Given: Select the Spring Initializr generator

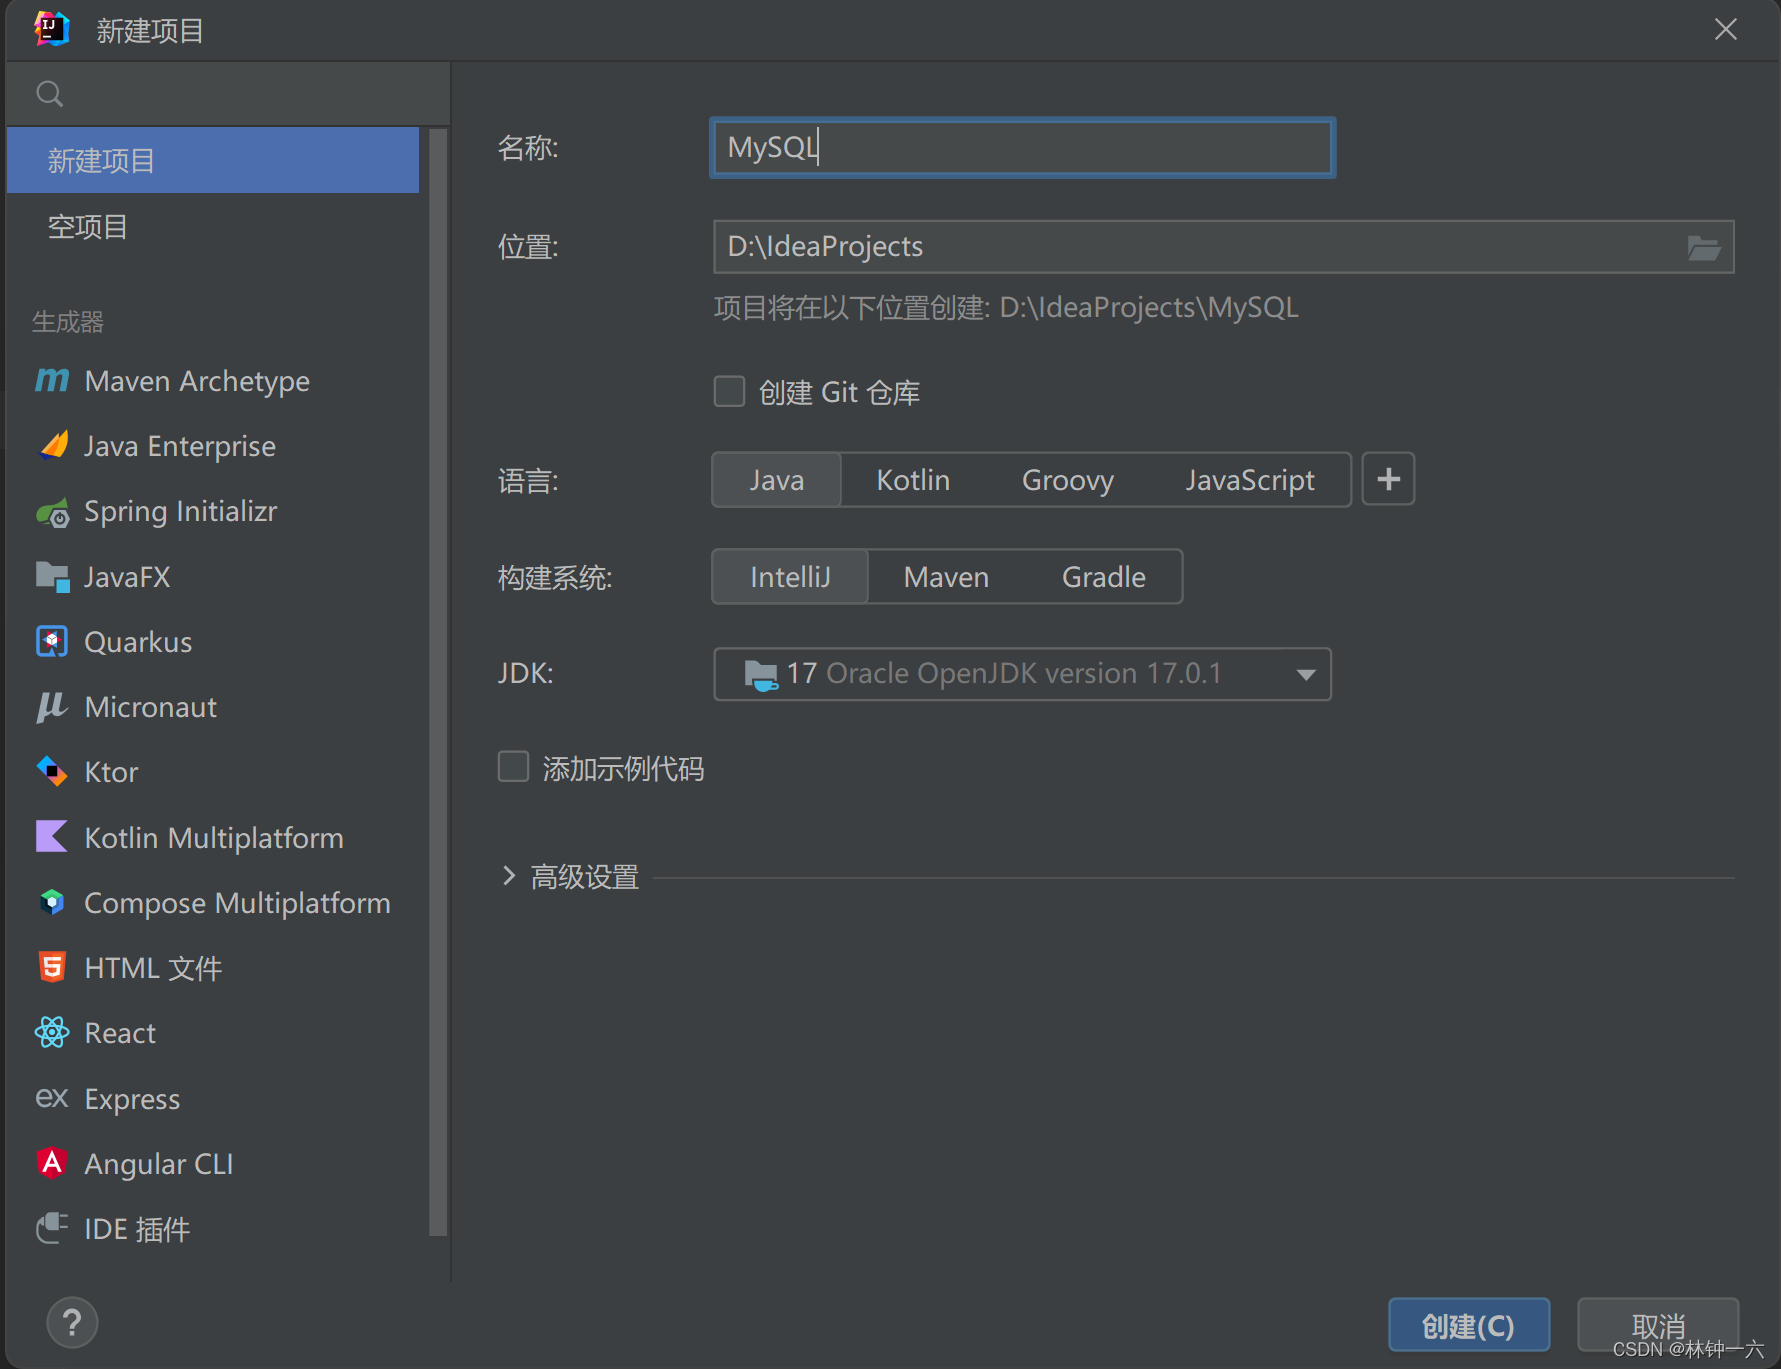Looking at the screenshot, I should [180, 511].
